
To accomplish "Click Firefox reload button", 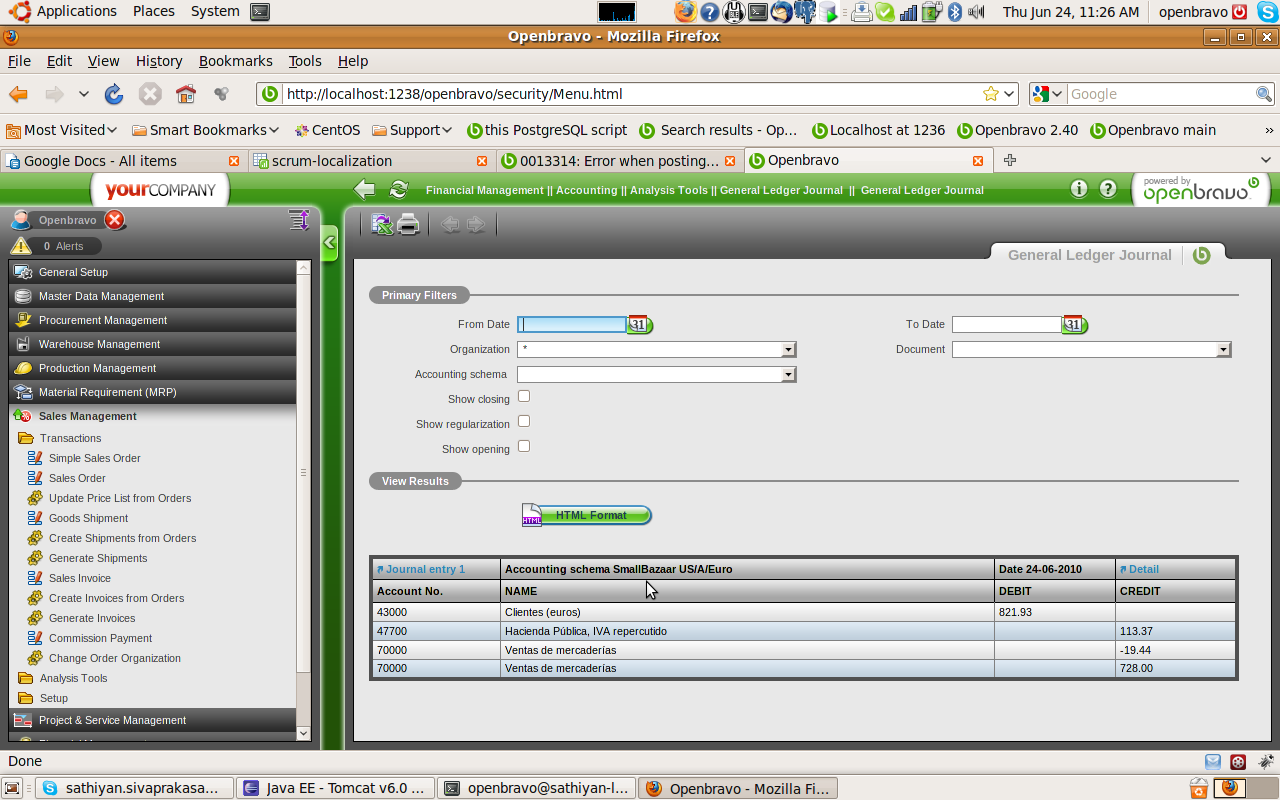I will [x=114, y=94].
